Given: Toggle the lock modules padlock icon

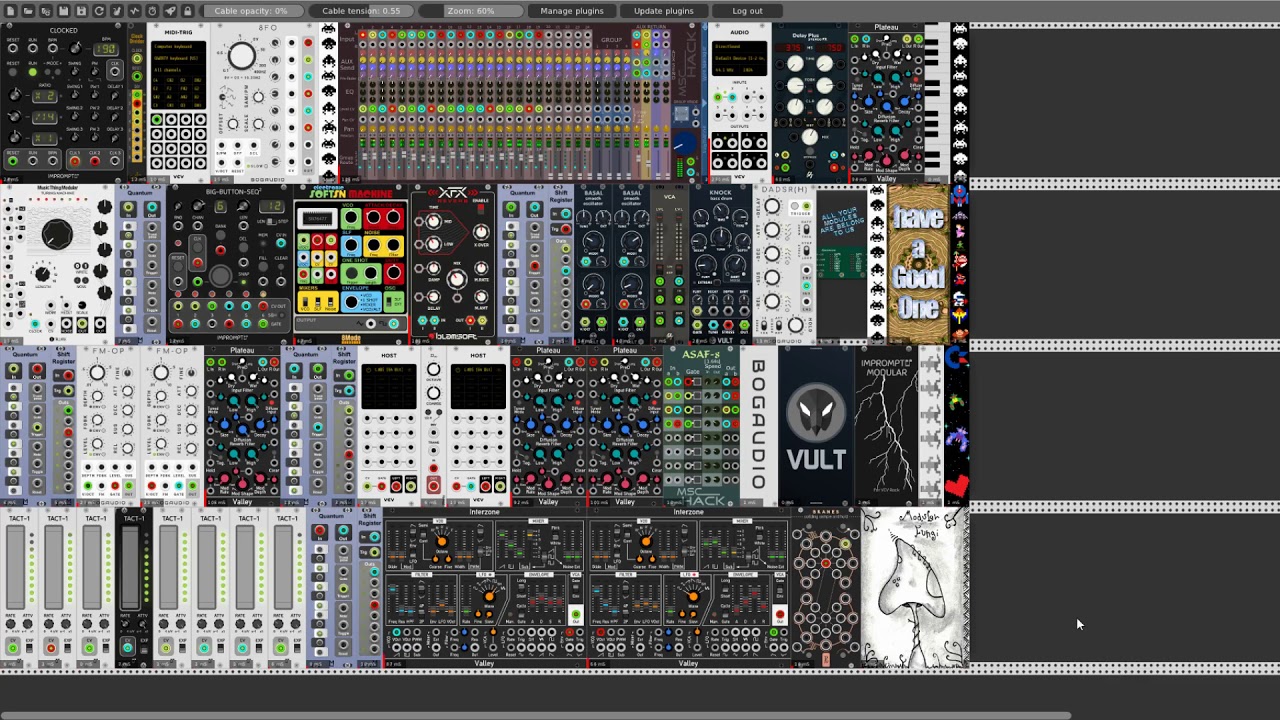Looking at the screenshot, I should (x=187, y=11).
